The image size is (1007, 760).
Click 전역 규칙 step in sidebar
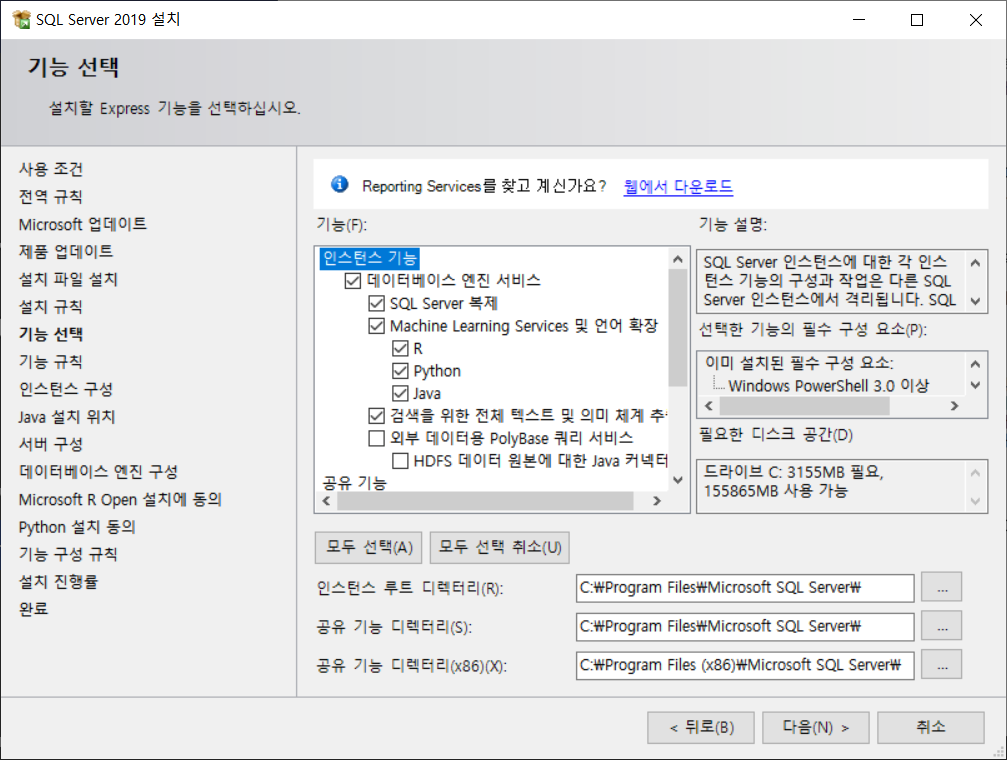tap(51, 197)
